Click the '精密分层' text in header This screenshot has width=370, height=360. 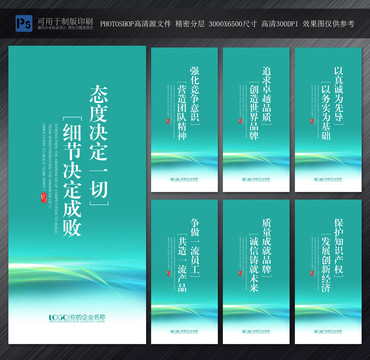coord(190,24)
